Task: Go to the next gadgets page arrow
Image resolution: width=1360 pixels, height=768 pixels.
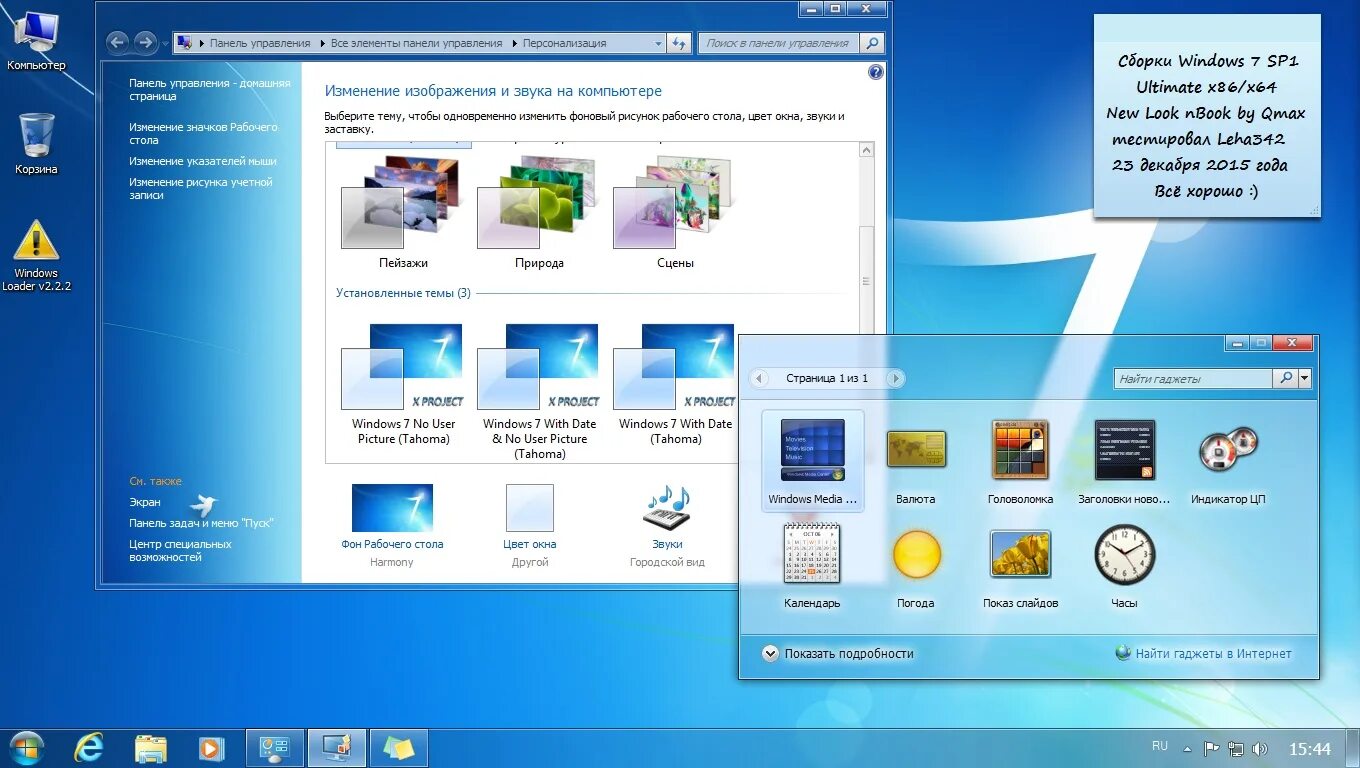Action: pyautogui.click(x=895, y=378)
